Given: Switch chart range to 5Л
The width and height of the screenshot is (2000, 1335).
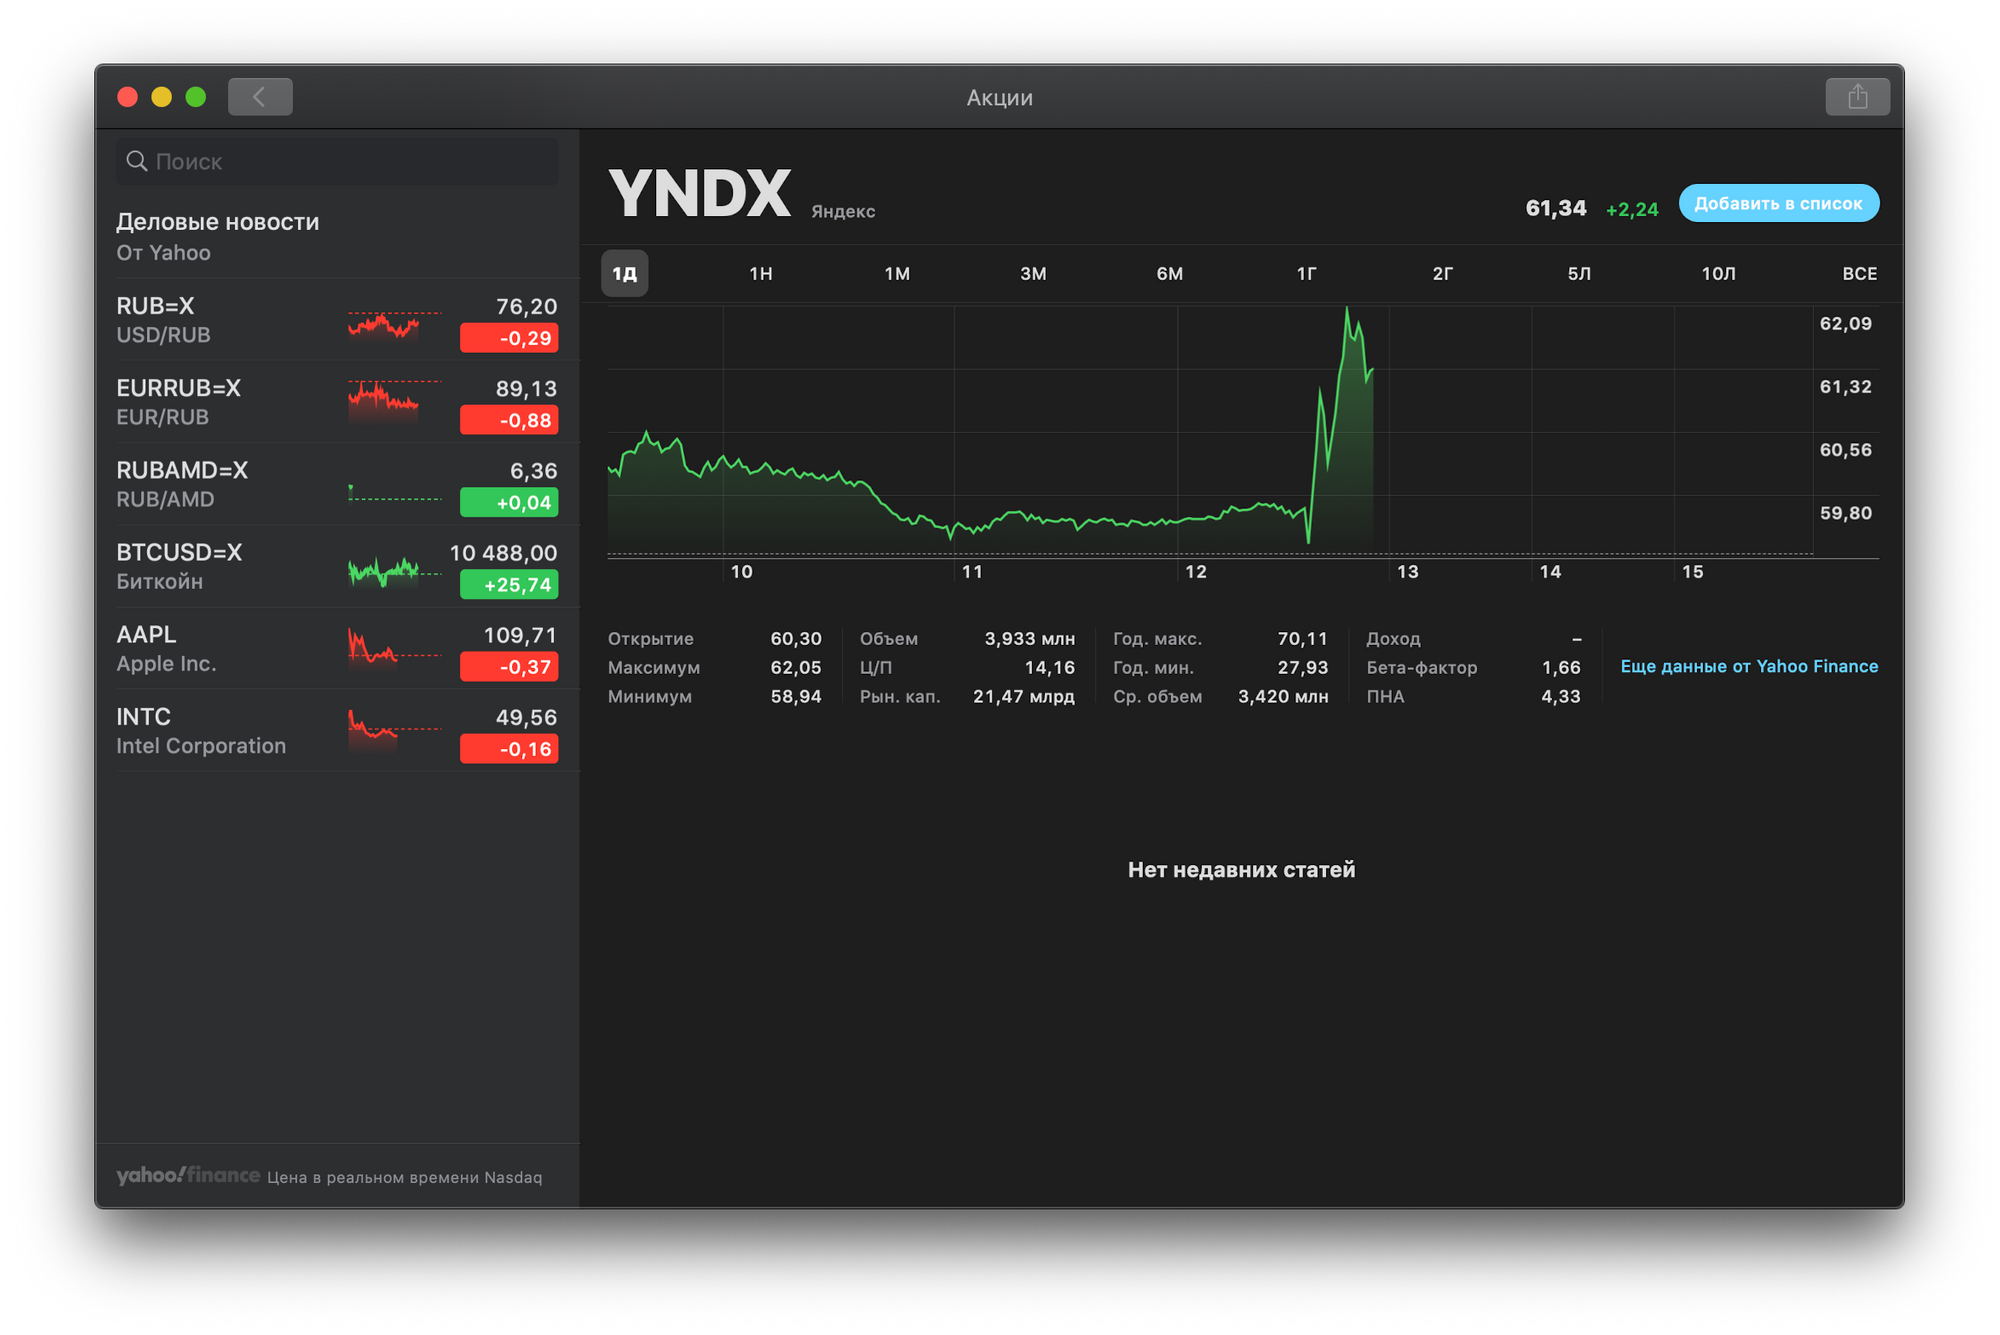Looking at the screenshot, I should pyautogui.click(x=1579, y=273).
